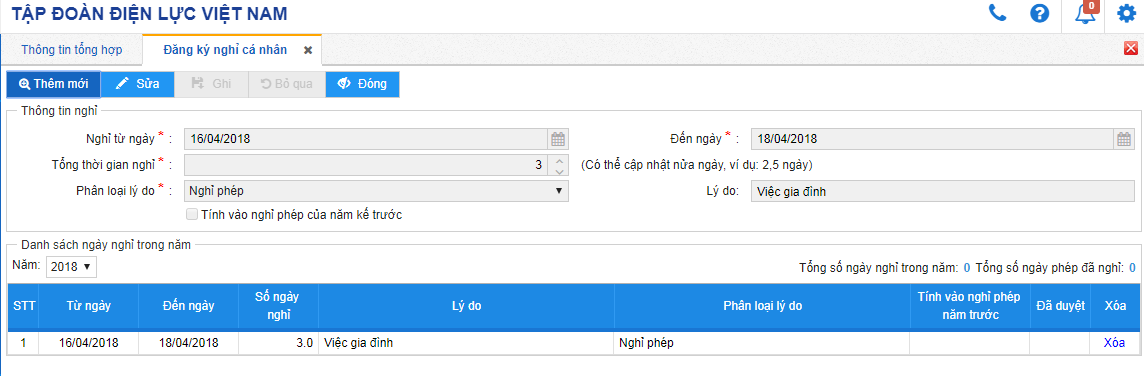
Task: Toggle Tính vào nghỉ phép của năm kế trước
Action: coord(192,215)
